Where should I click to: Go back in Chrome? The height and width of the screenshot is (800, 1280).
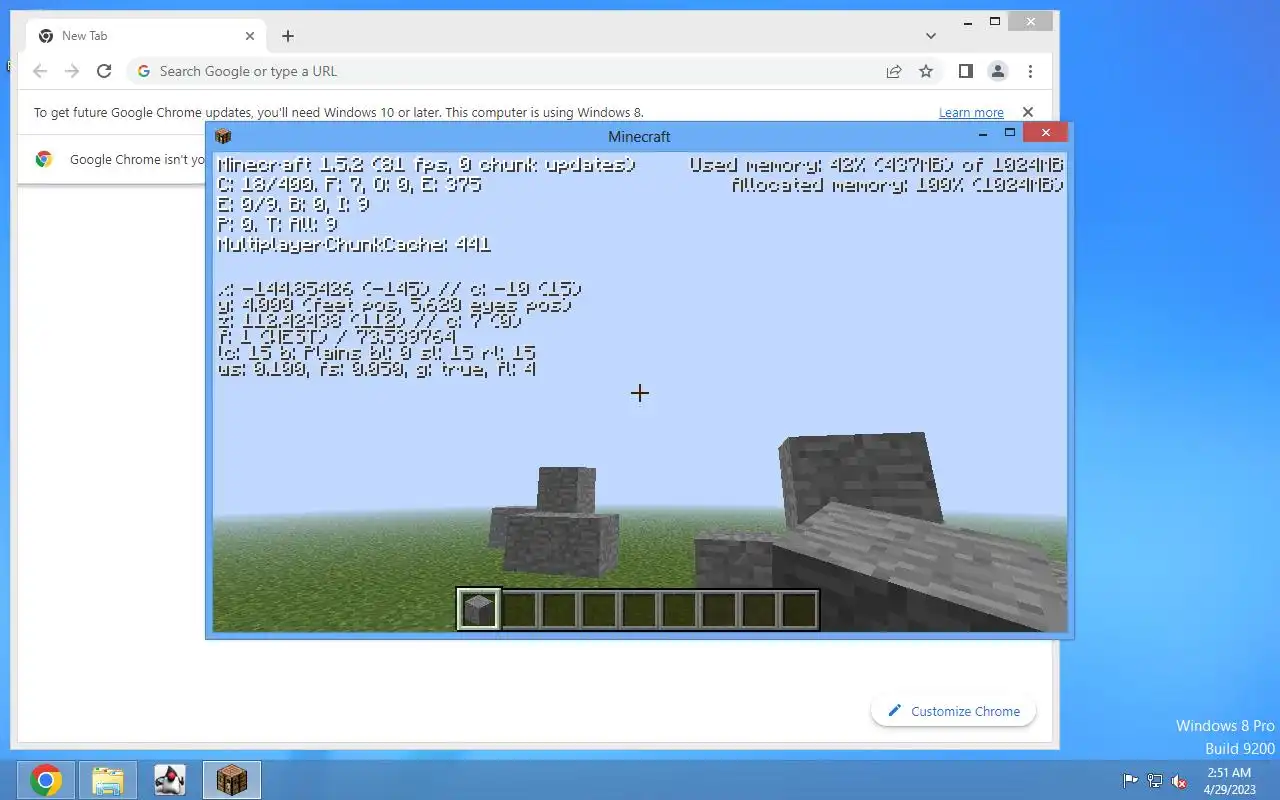(40, 71)
